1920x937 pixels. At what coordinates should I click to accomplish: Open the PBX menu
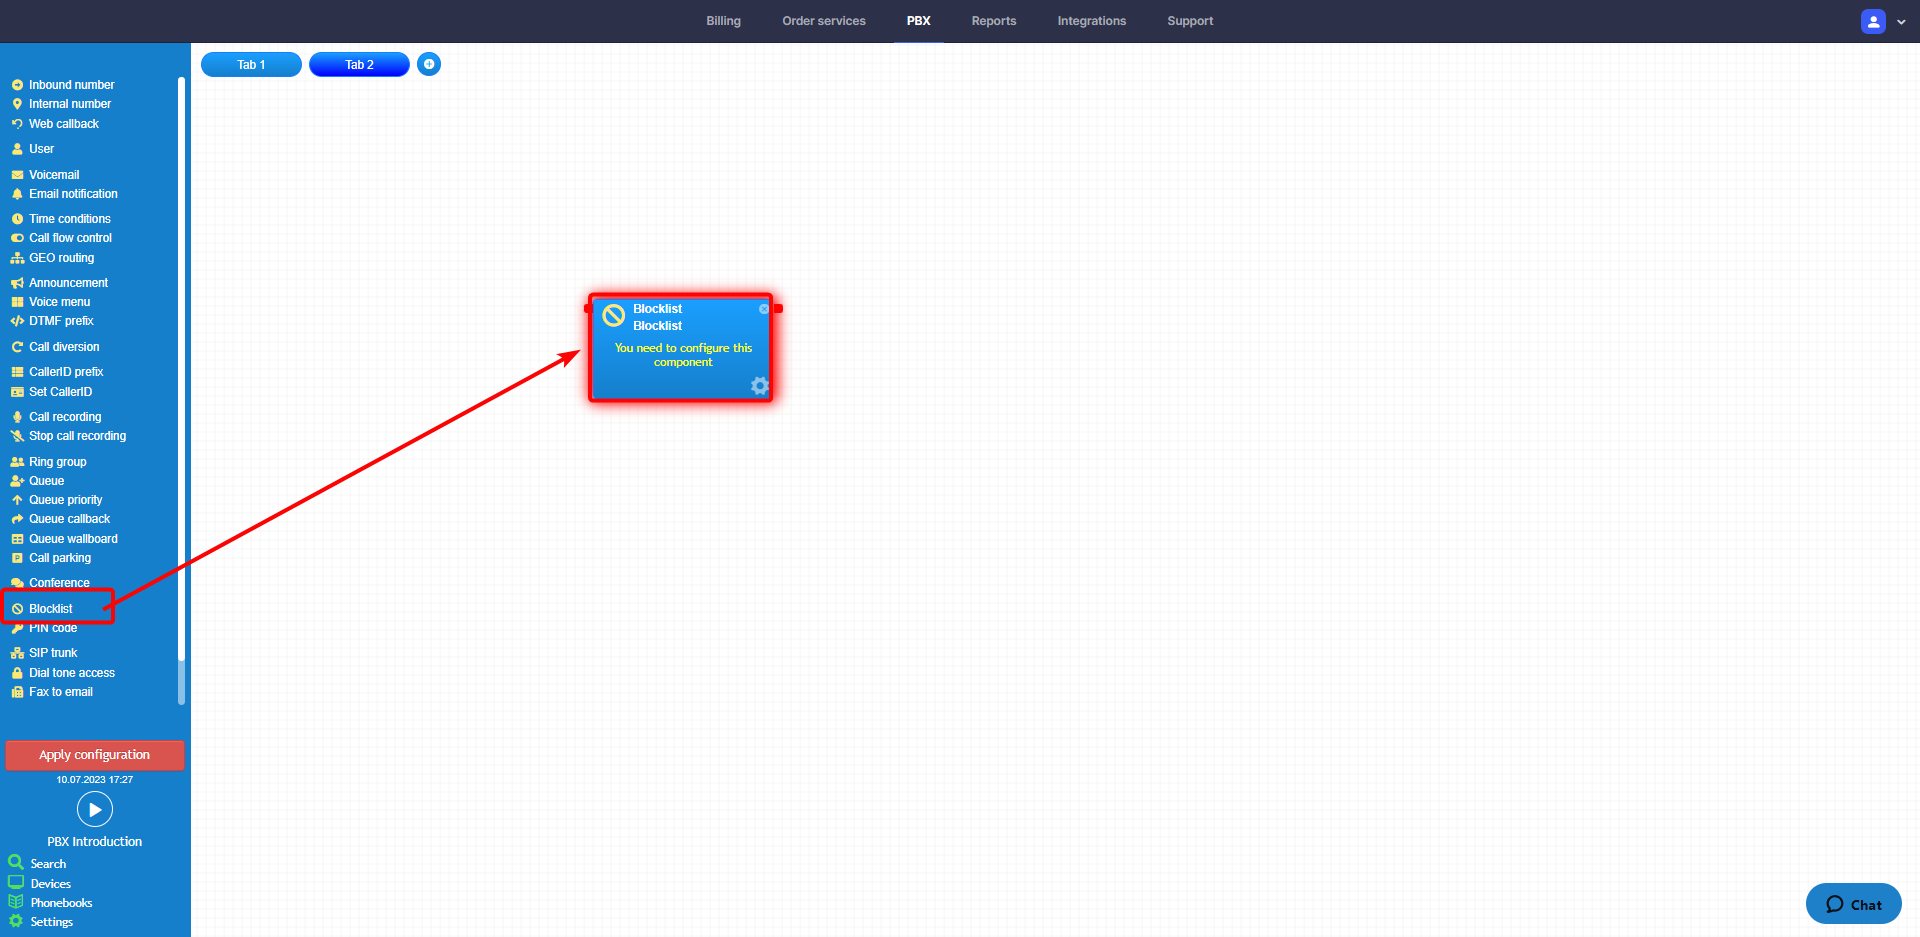pos(918,21)
